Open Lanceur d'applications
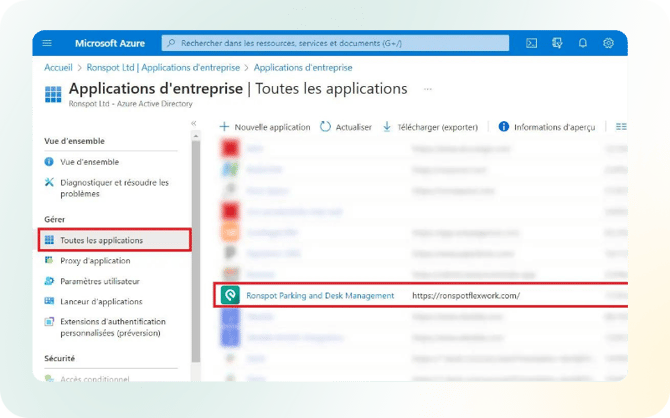 coord(101,302)
